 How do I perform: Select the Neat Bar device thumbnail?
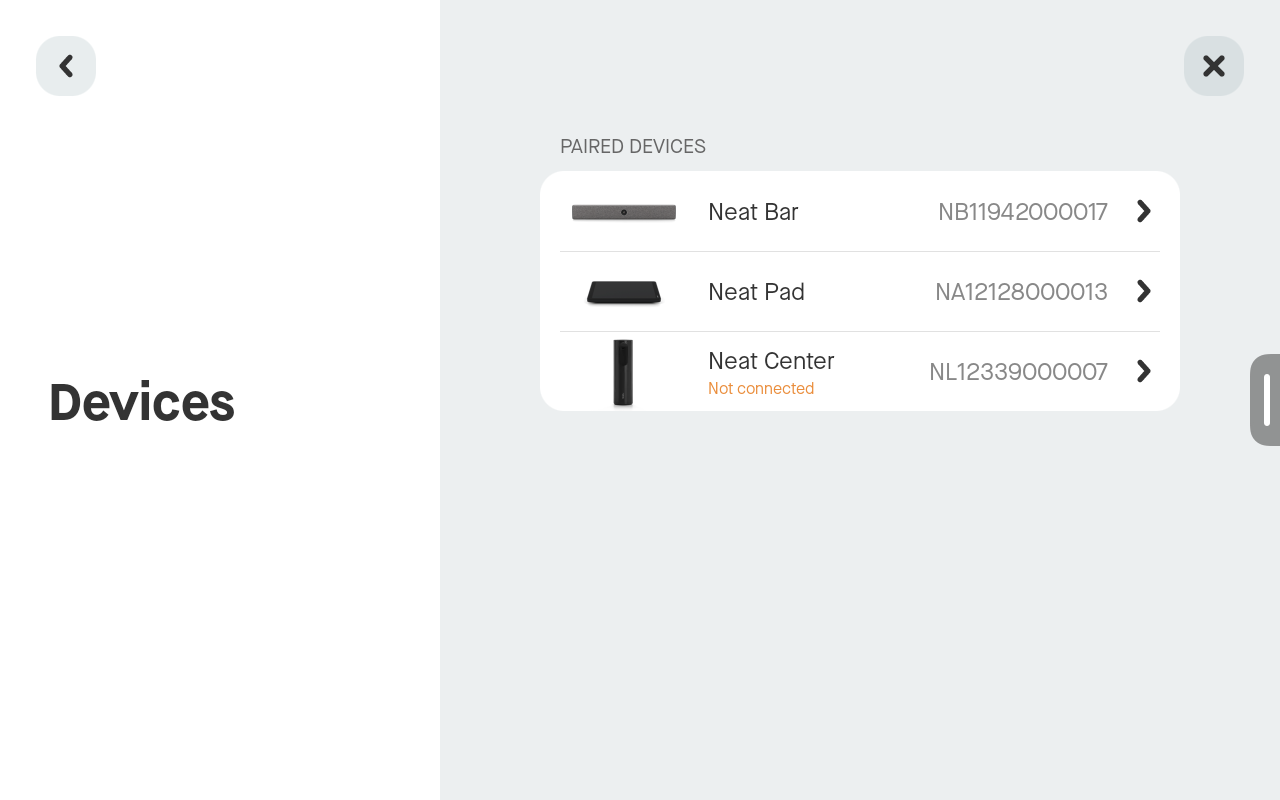coord(623,211)
